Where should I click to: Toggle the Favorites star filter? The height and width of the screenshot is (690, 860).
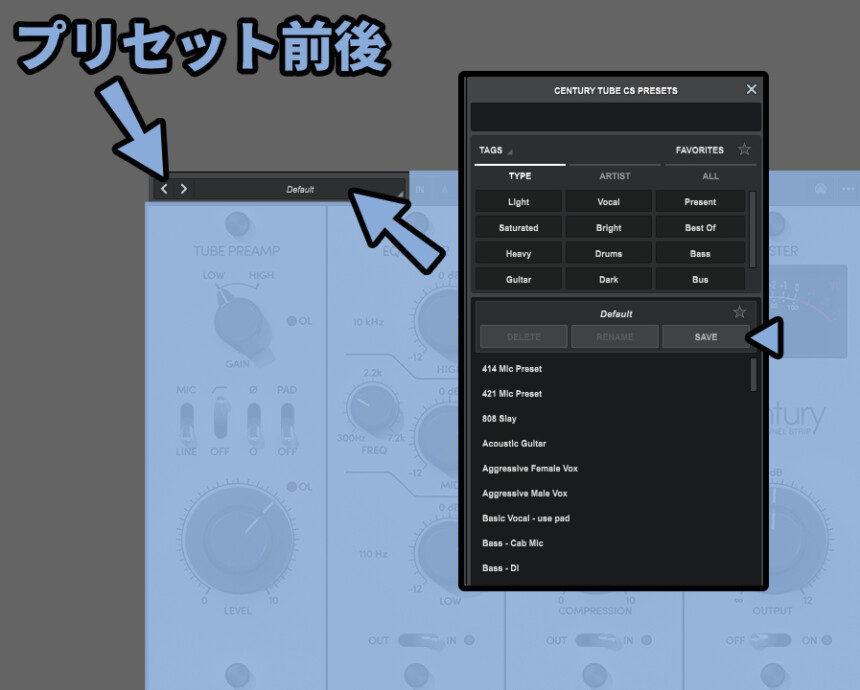coord(744,150)
